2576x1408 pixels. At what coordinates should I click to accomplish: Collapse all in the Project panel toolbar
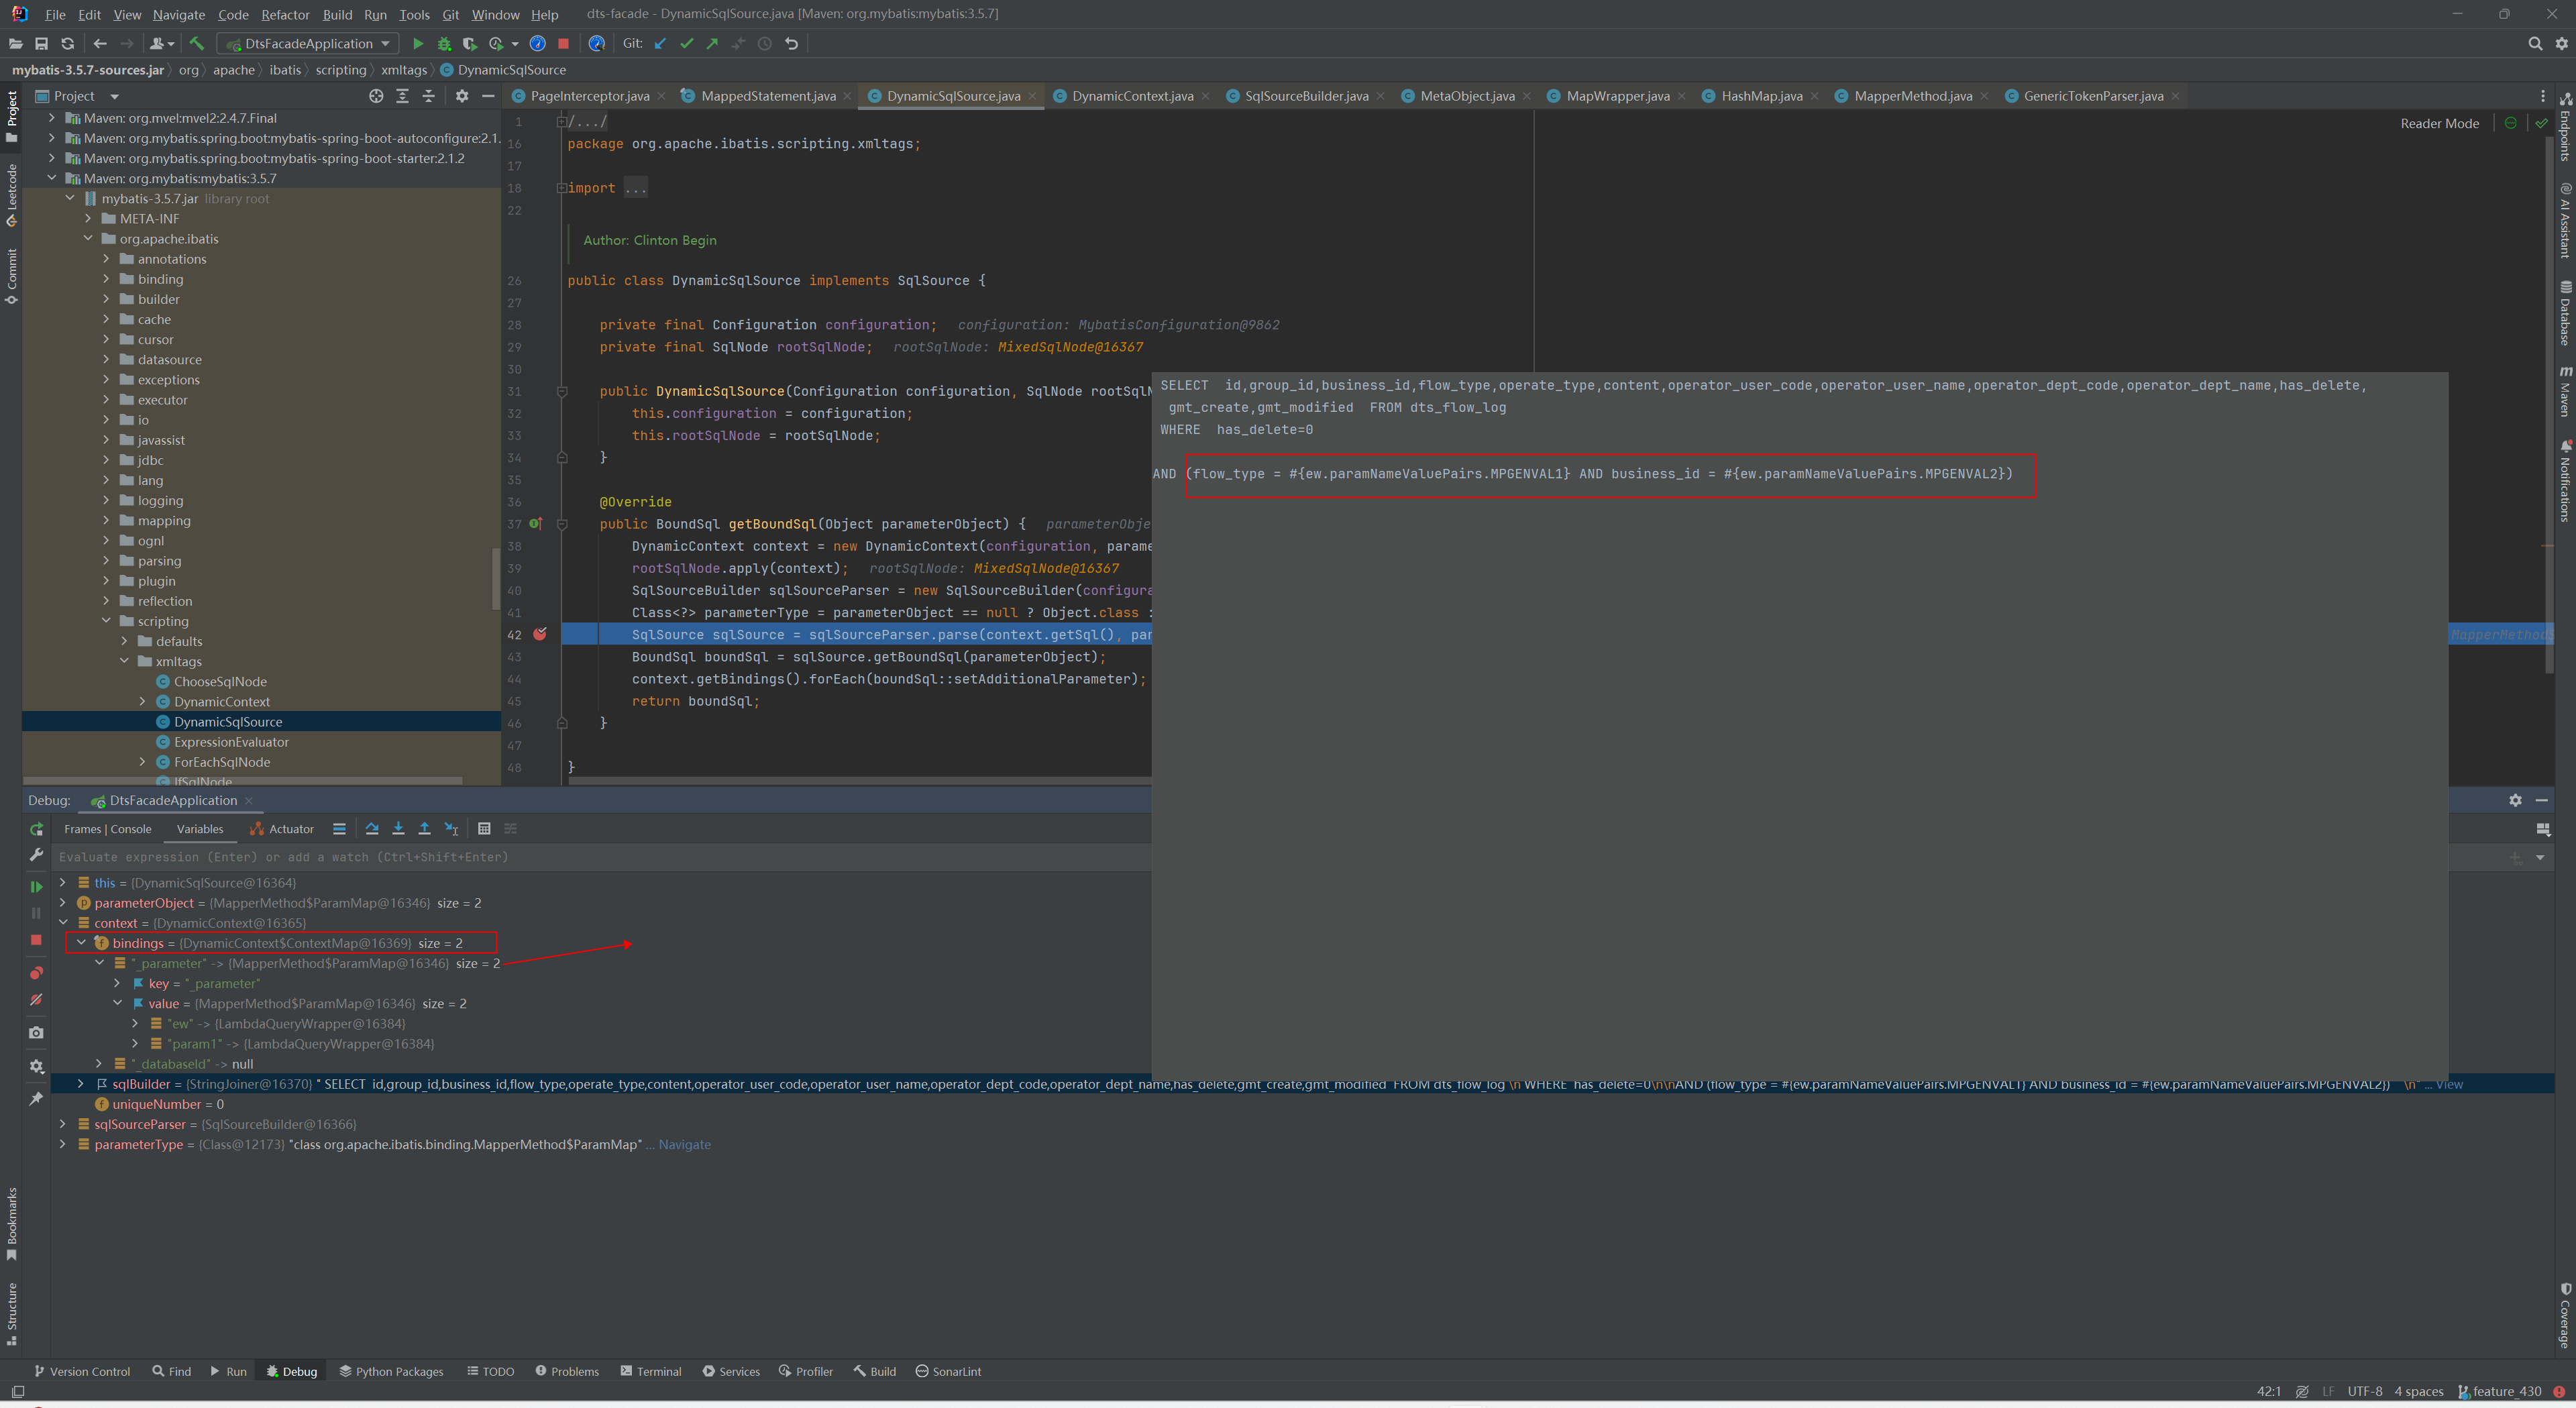point(428,96)
